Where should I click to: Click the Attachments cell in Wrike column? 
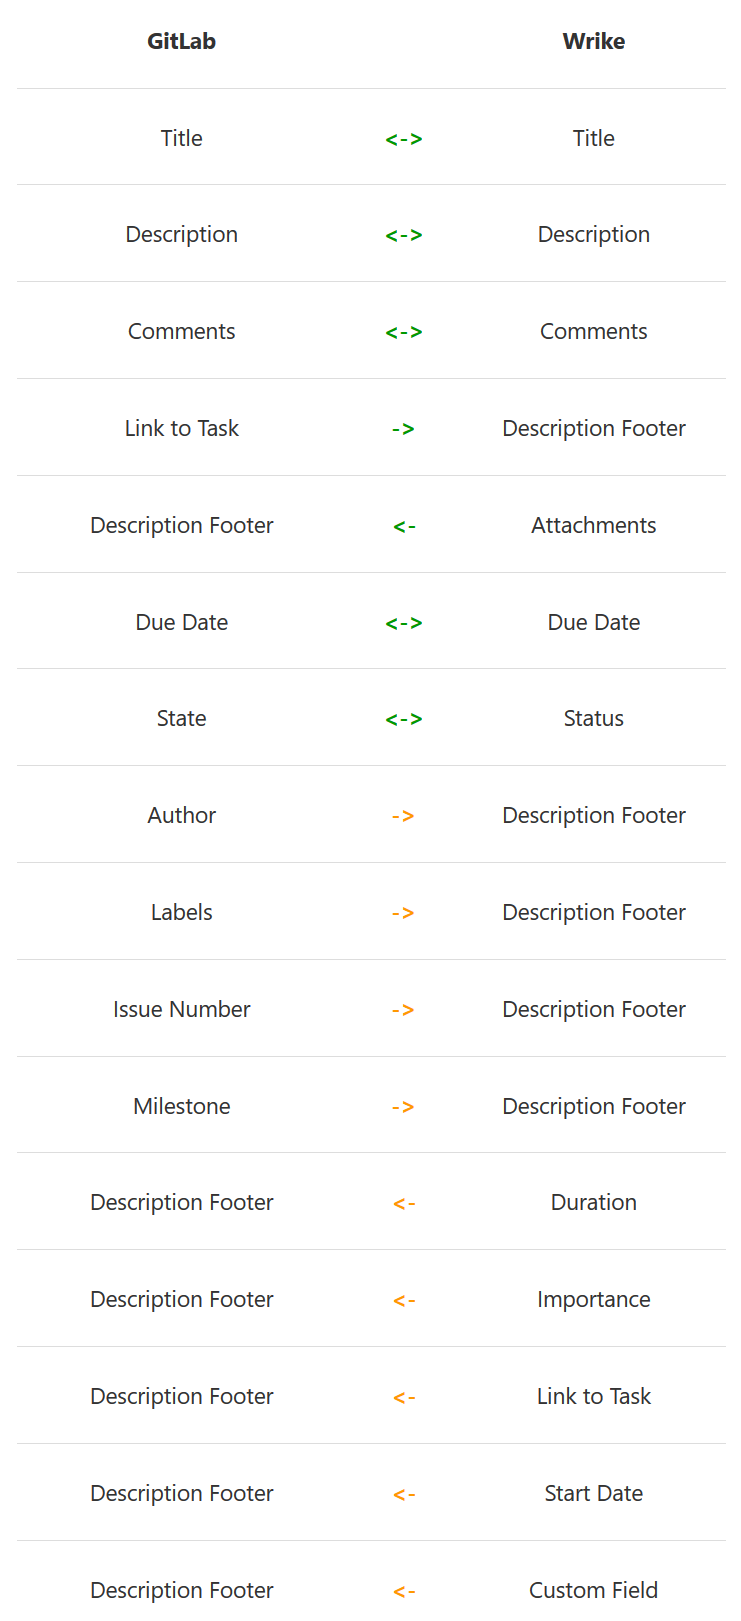click(594, 525)
